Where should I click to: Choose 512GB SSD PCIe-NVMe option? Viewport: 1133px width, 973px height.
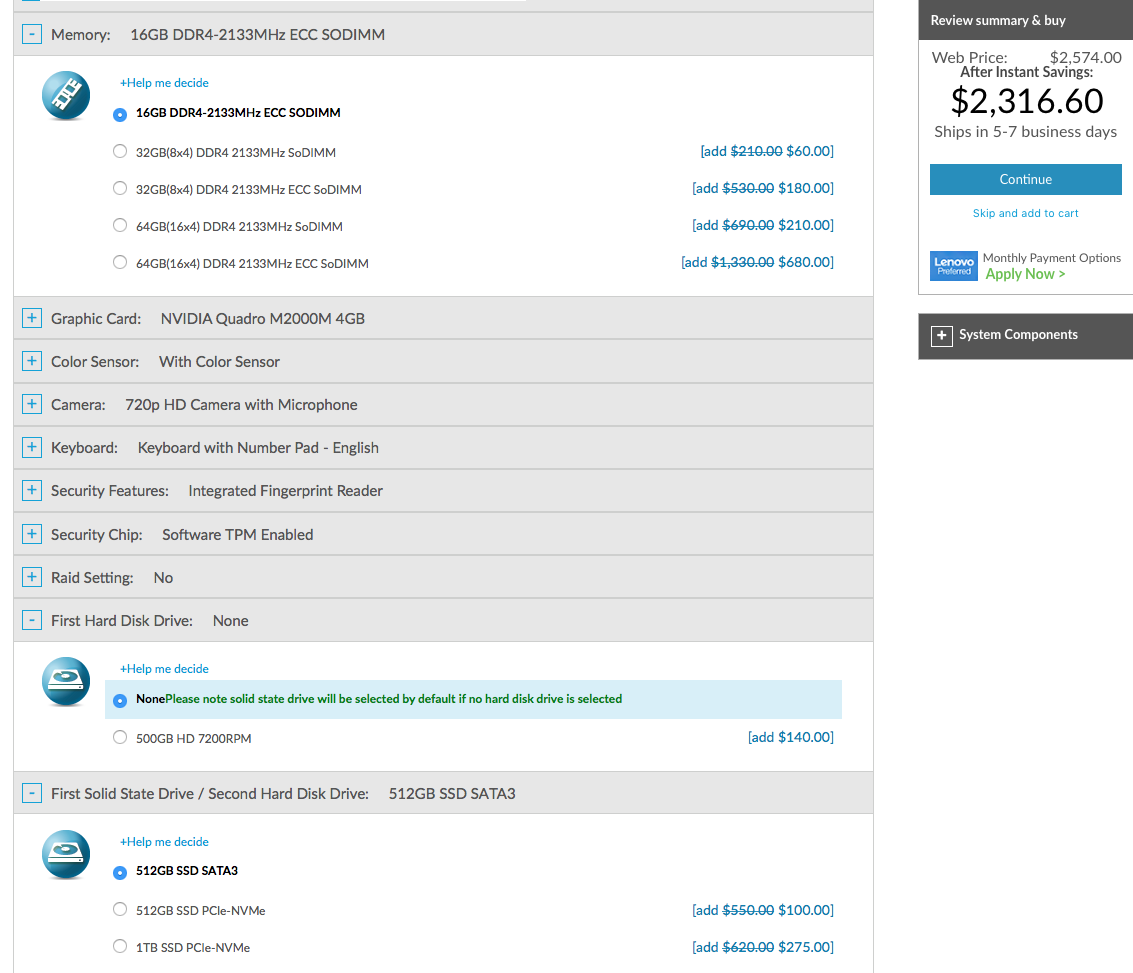coord(120,909)
